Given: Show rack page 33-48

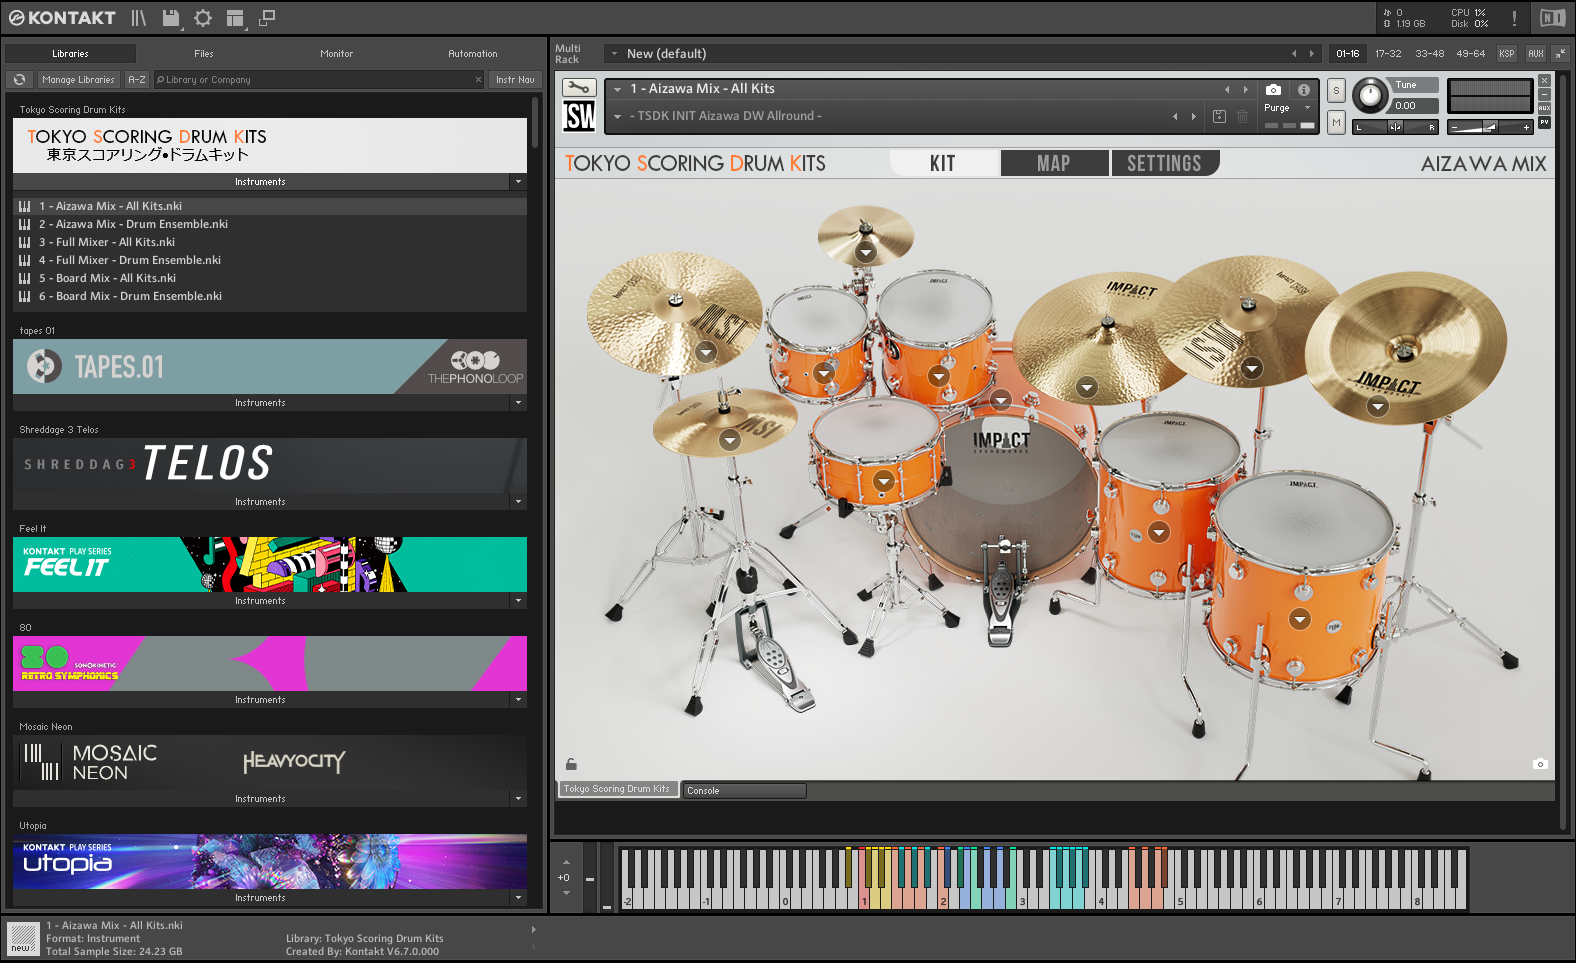Looking at the screenshot, I should (x=1429, y=54).
